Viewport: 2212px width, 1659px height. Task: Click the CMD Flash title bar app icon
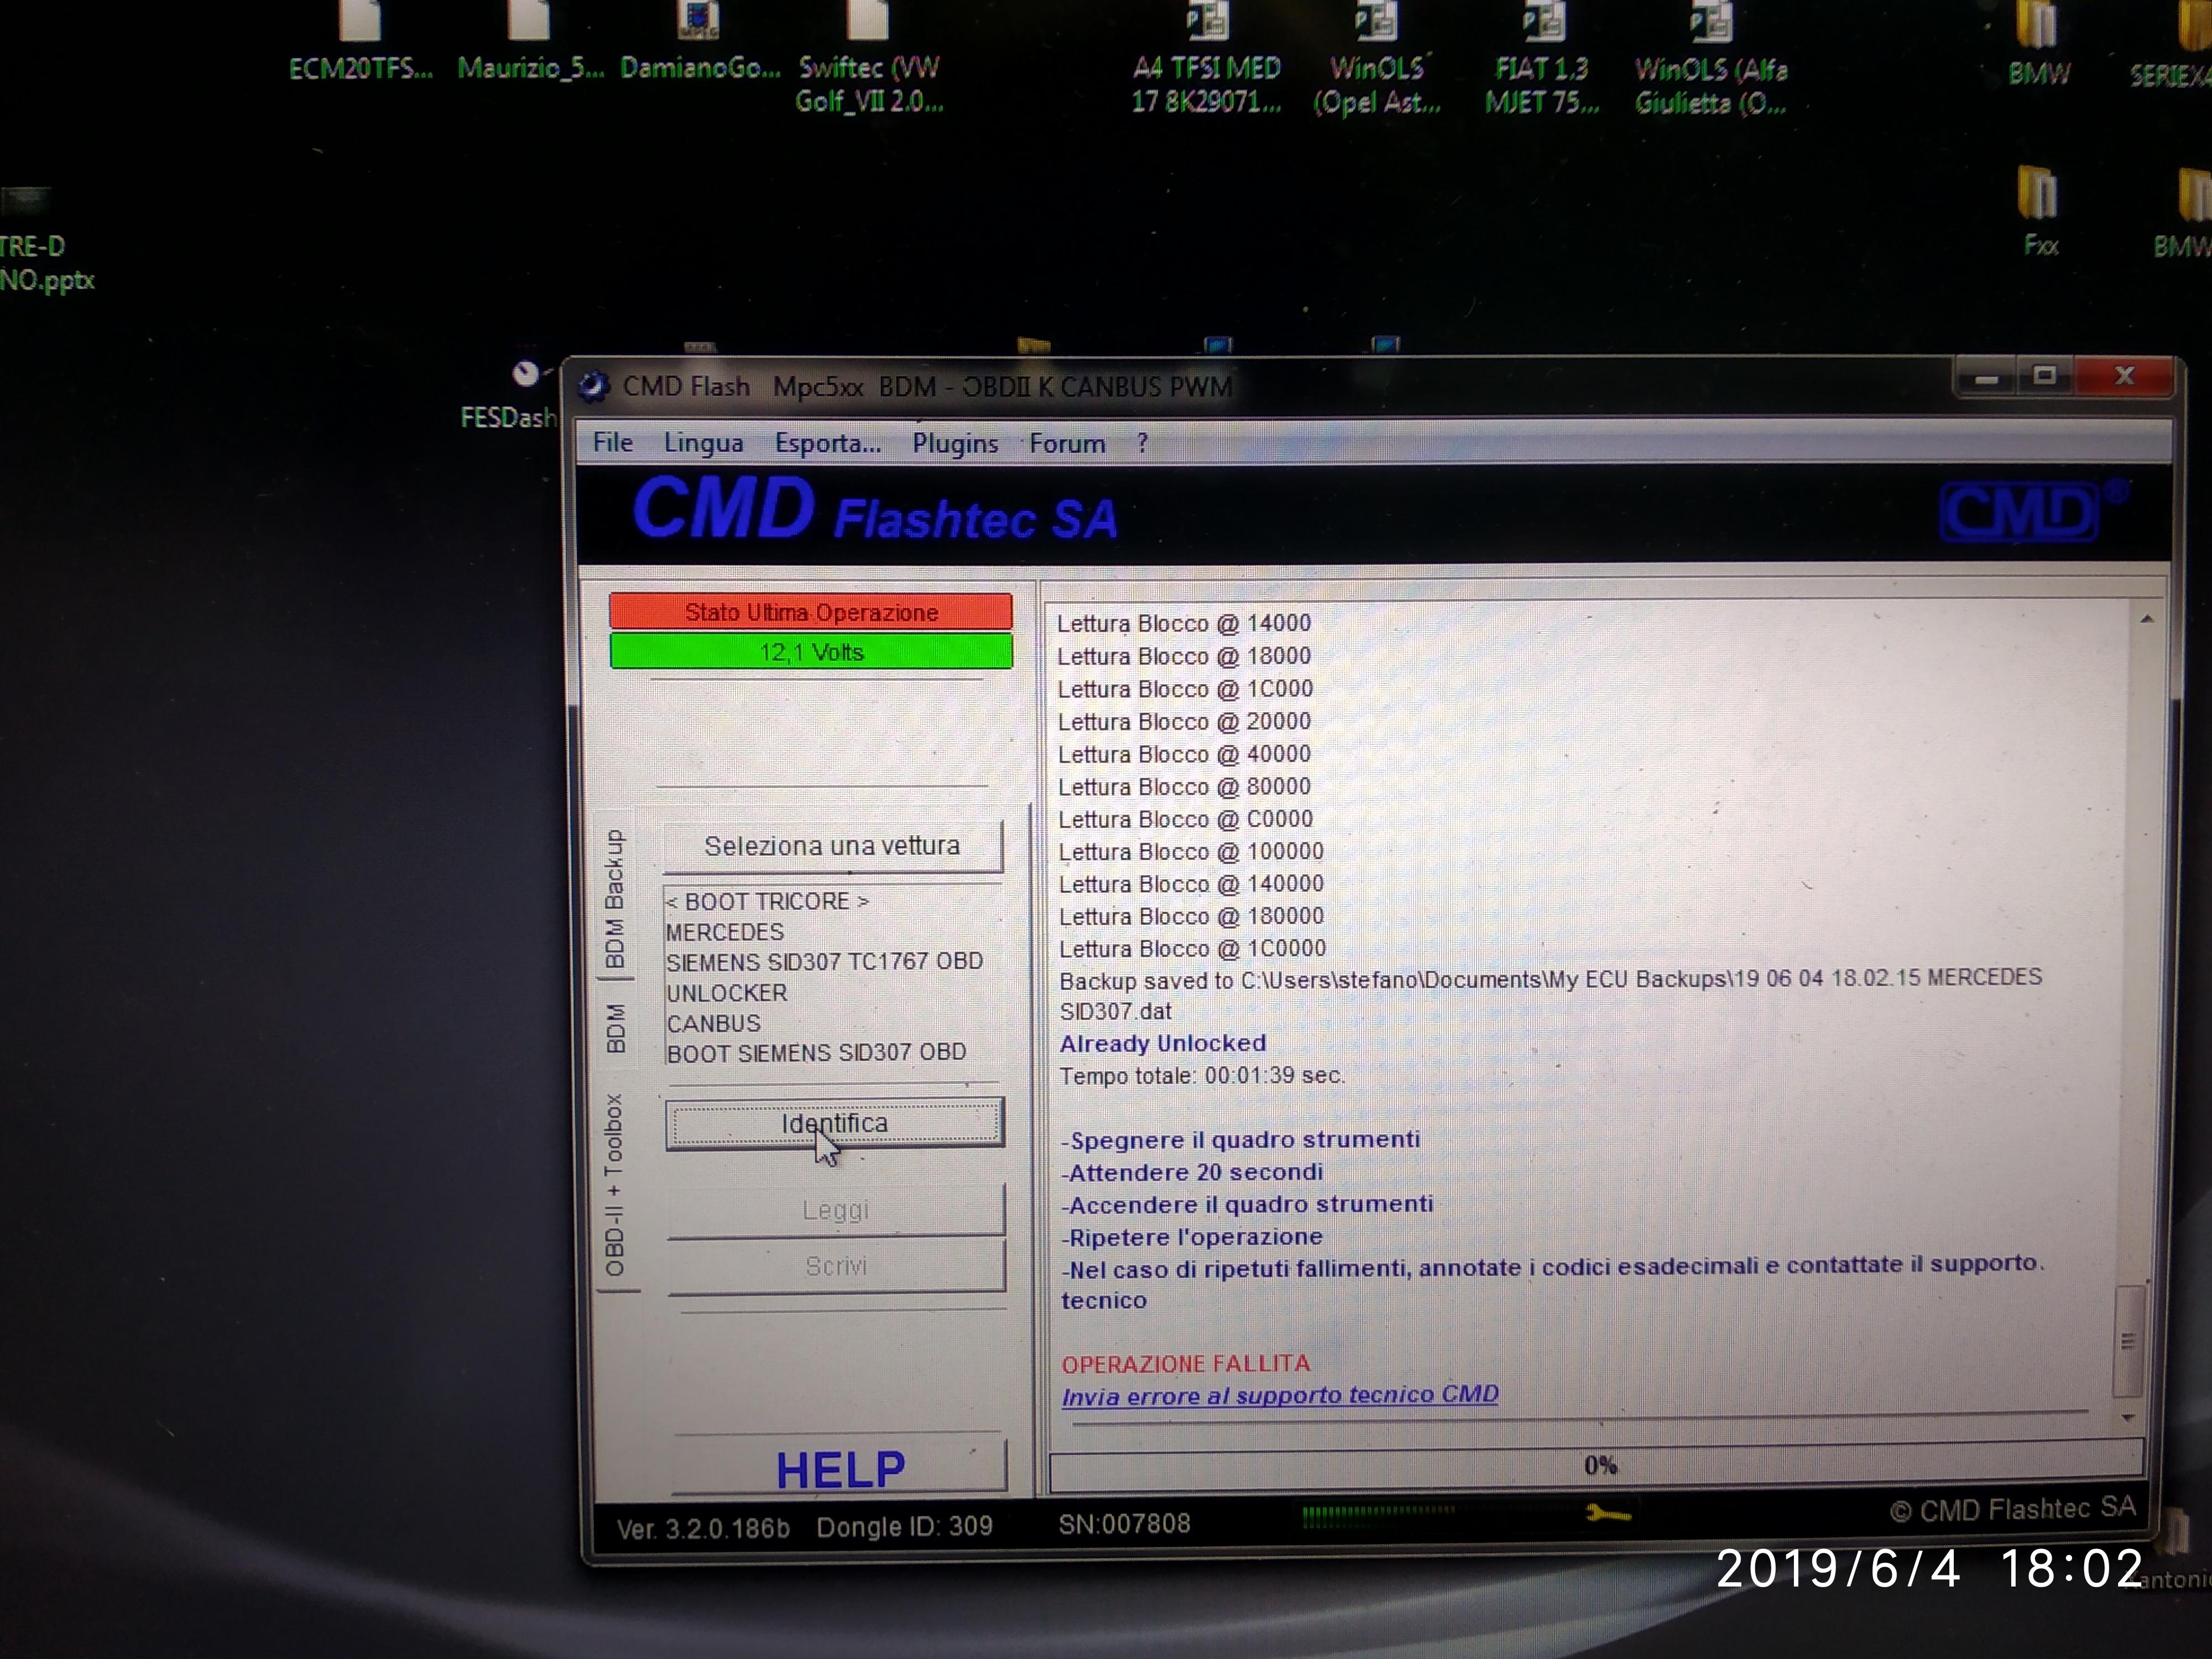[x=594, y=386]
